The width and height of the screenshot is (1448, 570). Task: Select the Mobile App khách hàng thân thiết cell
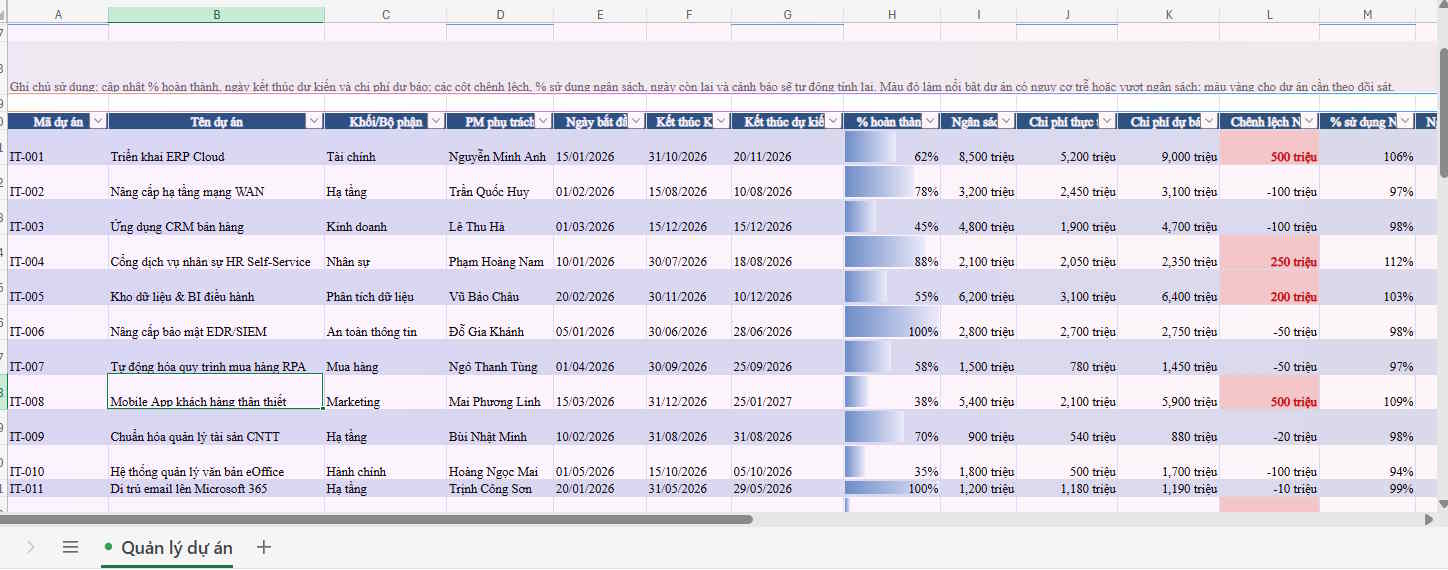[216, 392]
